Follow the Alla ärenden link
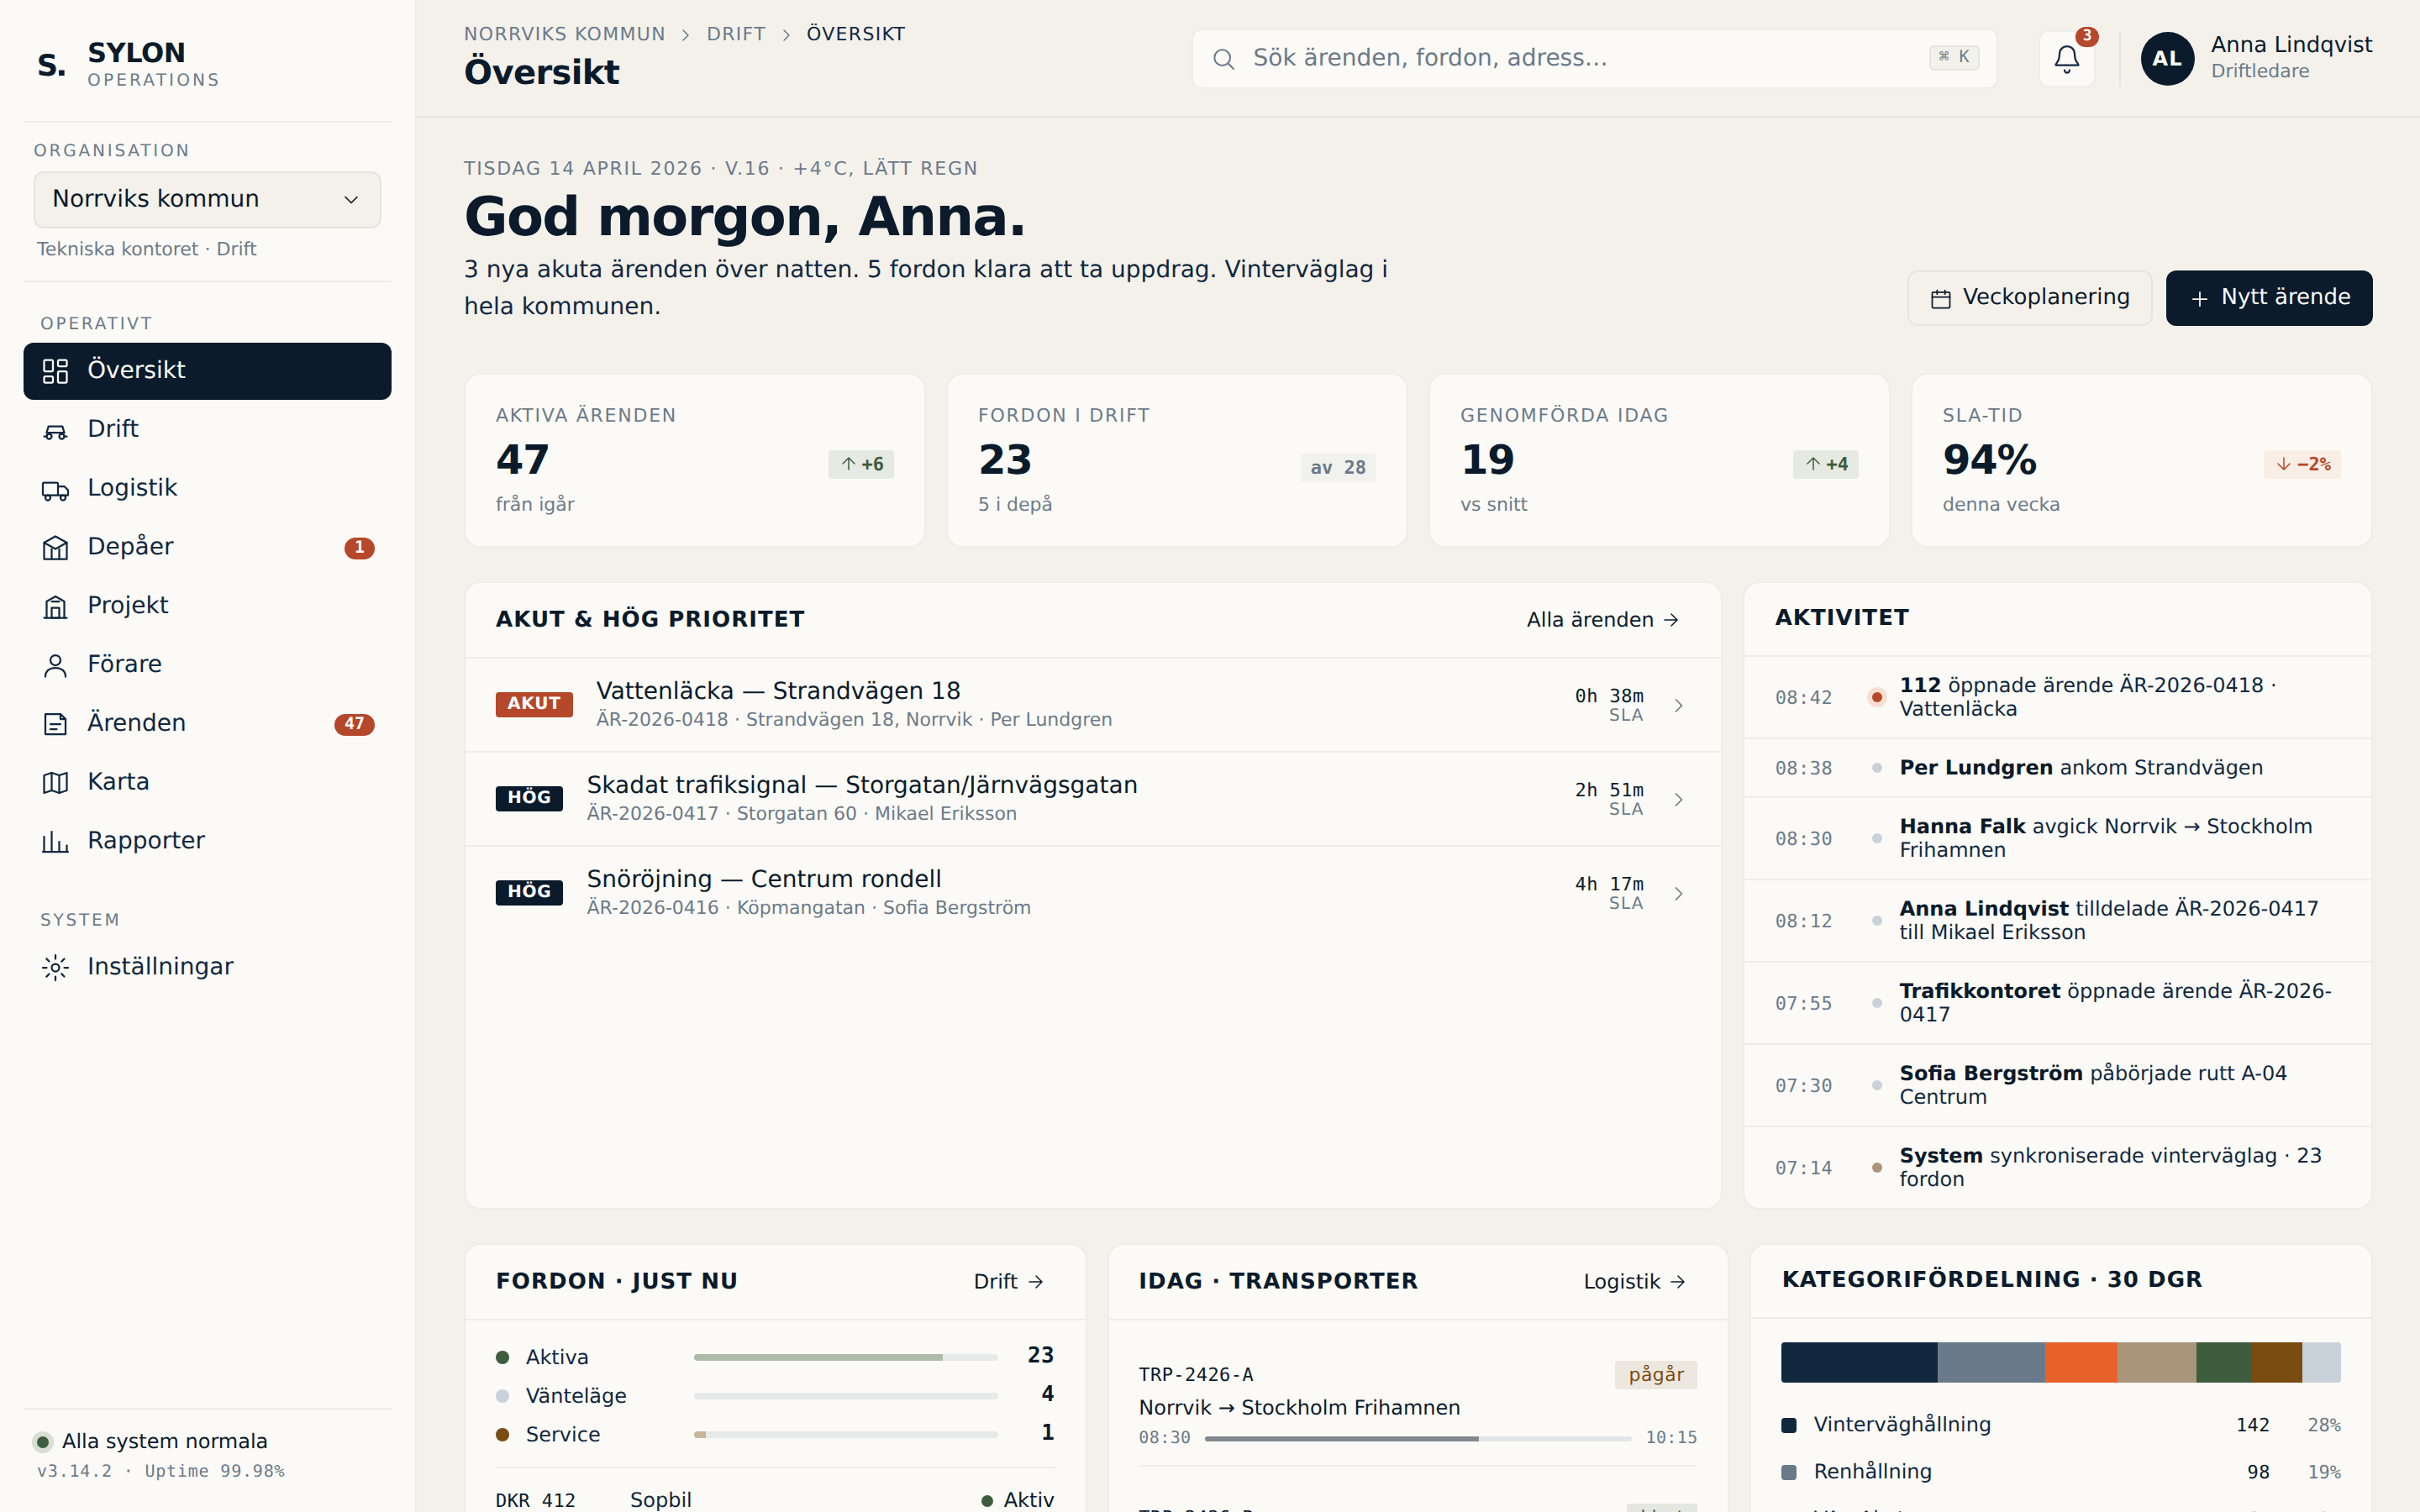This screenshot has height=1512, width=2420. (1603, 620)
